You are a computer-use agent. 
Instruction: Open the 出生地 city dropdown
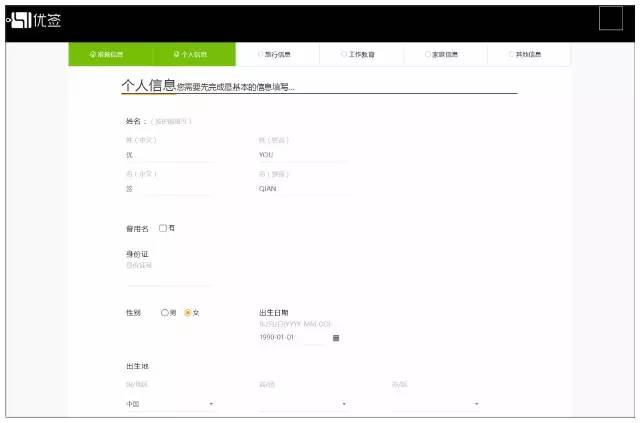click(x=436, y=404)
